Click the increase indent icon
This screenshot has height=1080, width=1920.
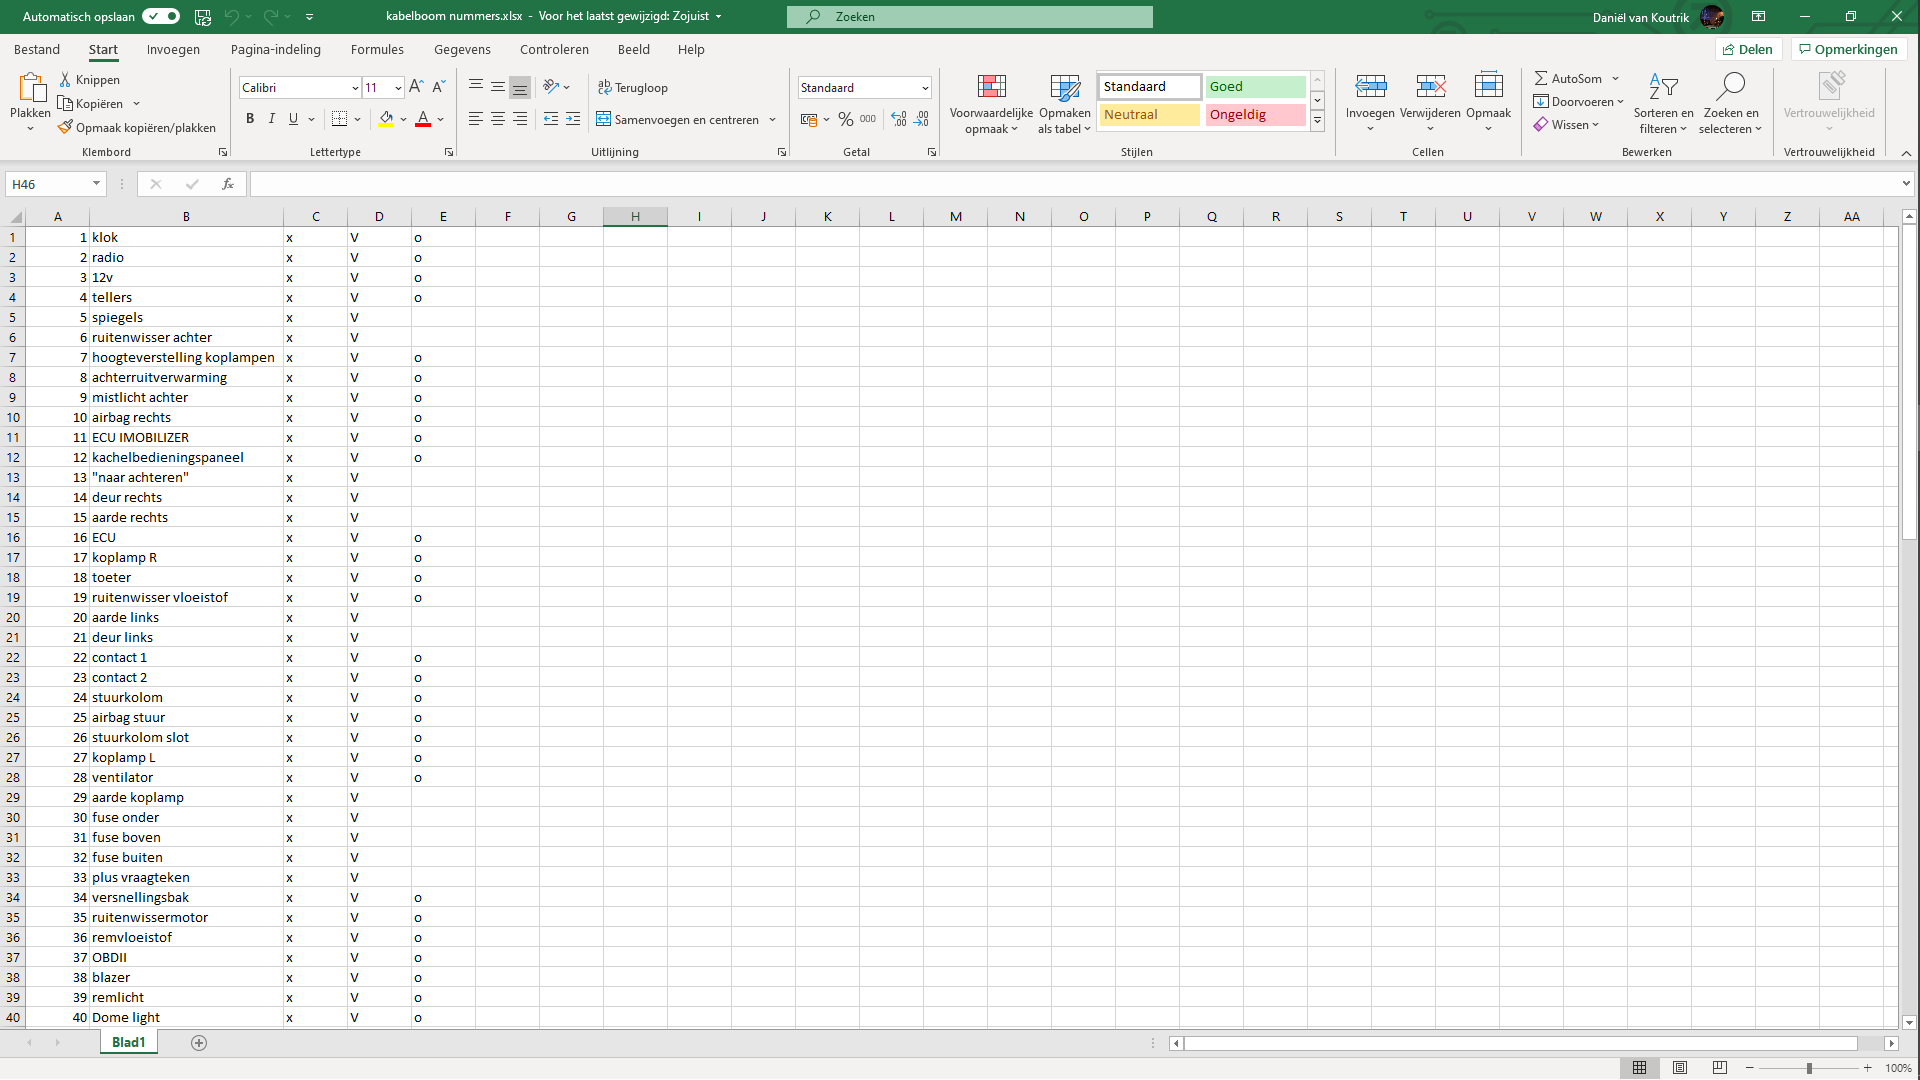click(x=573, y=119)
